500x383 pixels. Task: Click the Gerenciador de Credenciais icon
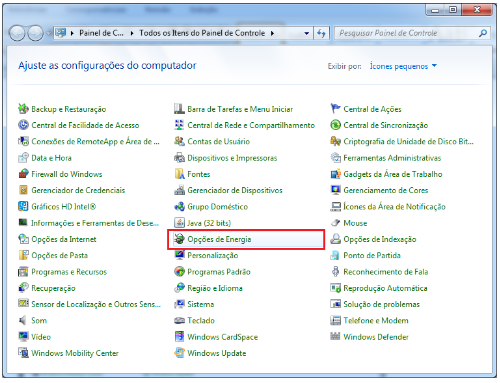[23, 190]
